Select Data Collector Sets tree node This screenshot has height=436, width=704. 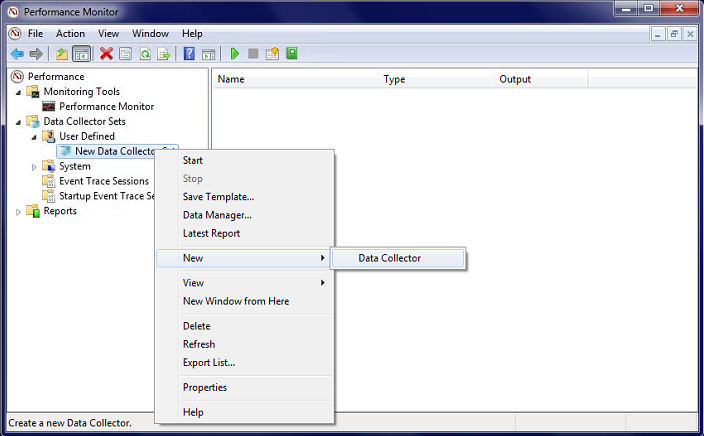84,121
